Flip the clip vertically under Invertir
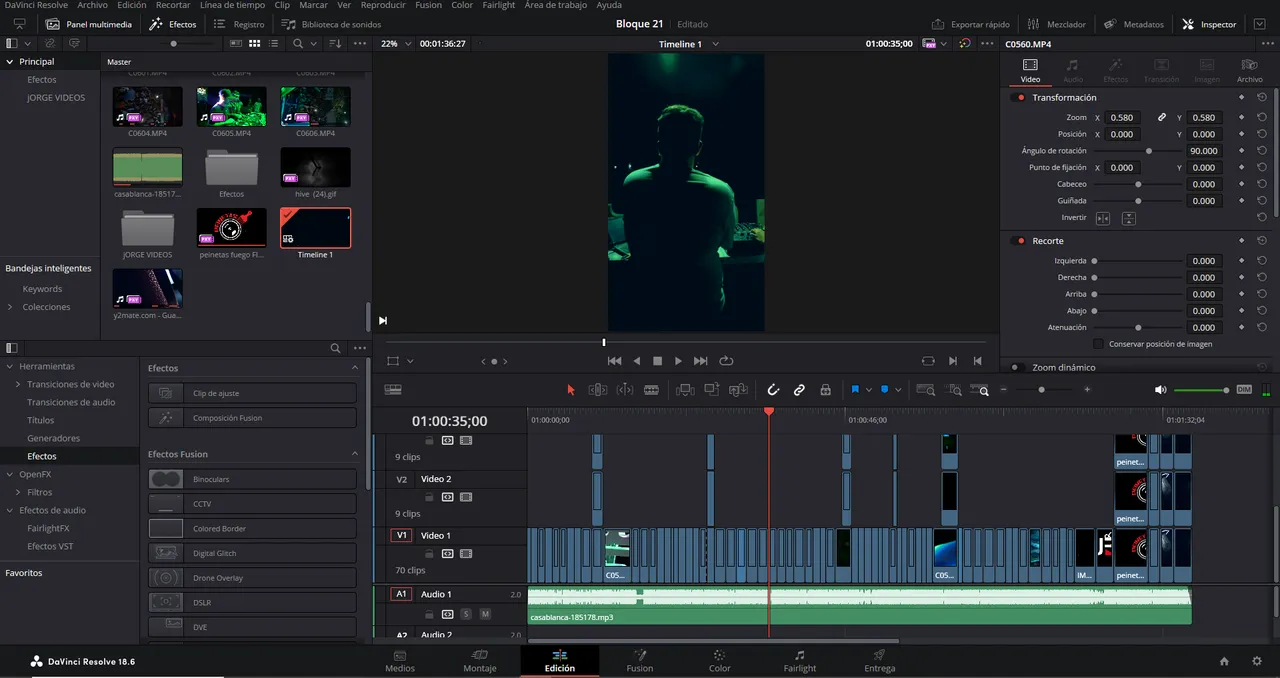Image resolution: width=1280 pixels, height=678 pixels. tap(1128, 218)
